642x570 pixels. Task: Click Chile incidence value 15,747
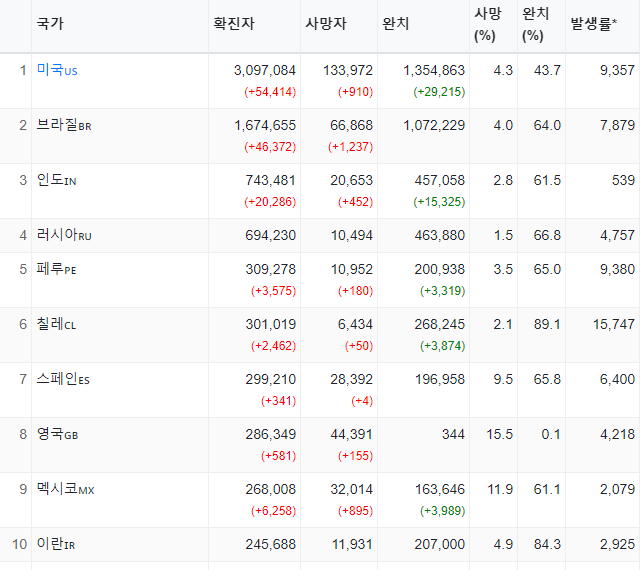point(614,324)
